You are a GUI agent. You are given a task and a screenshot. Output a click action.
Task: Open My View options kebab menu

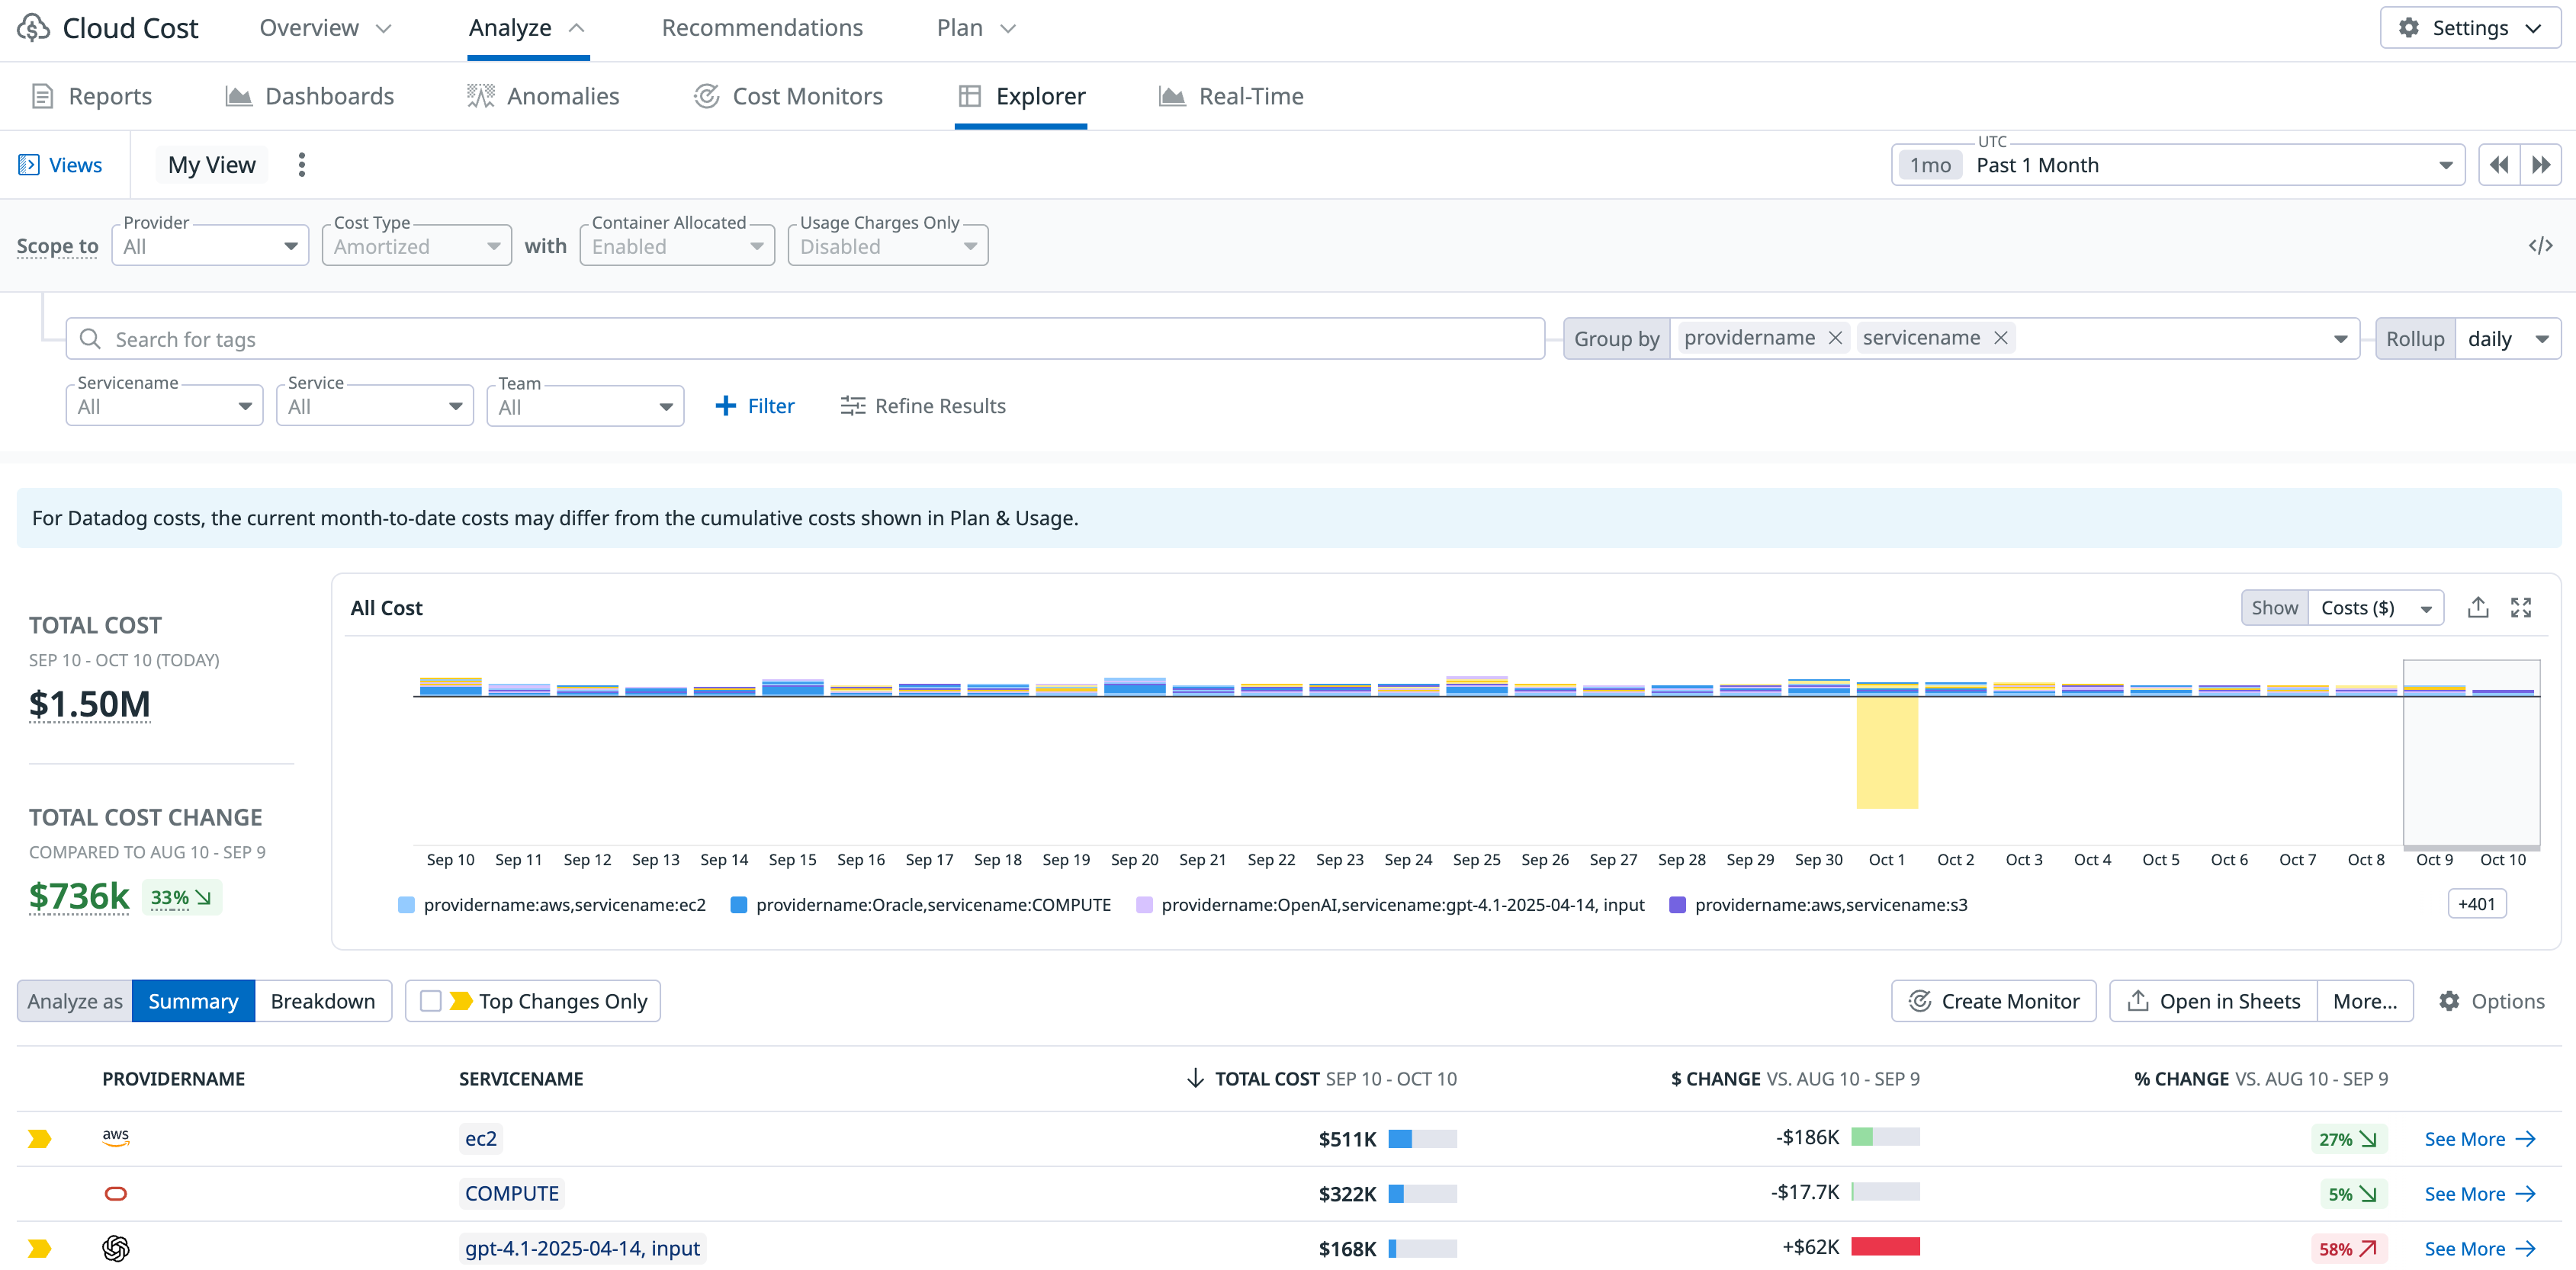[301, 164]
